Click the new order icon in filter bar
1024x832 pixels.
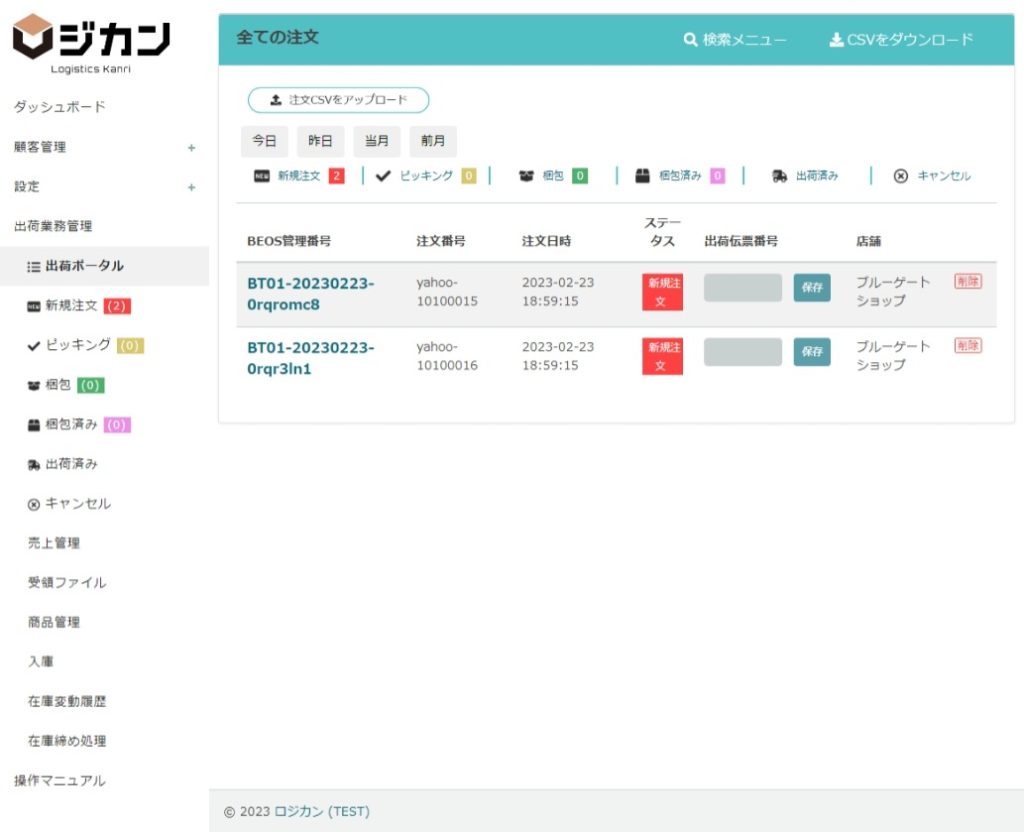pyautogui.click(x=262, y=176)
